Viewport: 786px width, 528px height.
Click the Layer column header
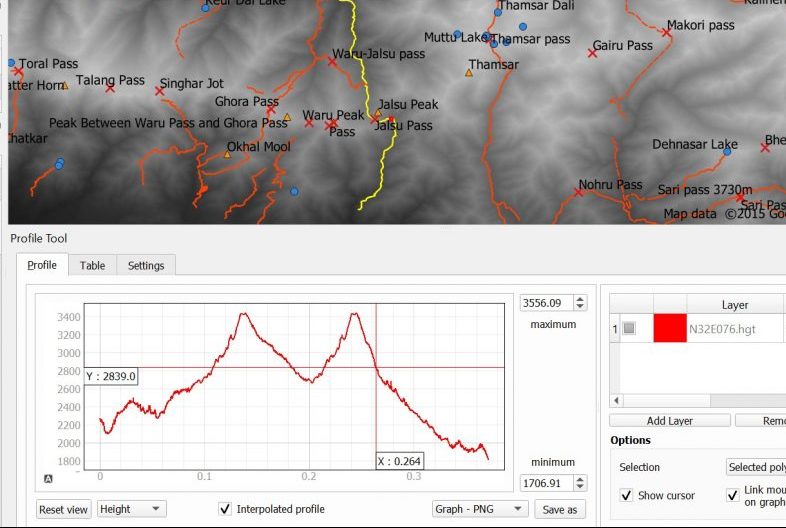tap(735, 305)
